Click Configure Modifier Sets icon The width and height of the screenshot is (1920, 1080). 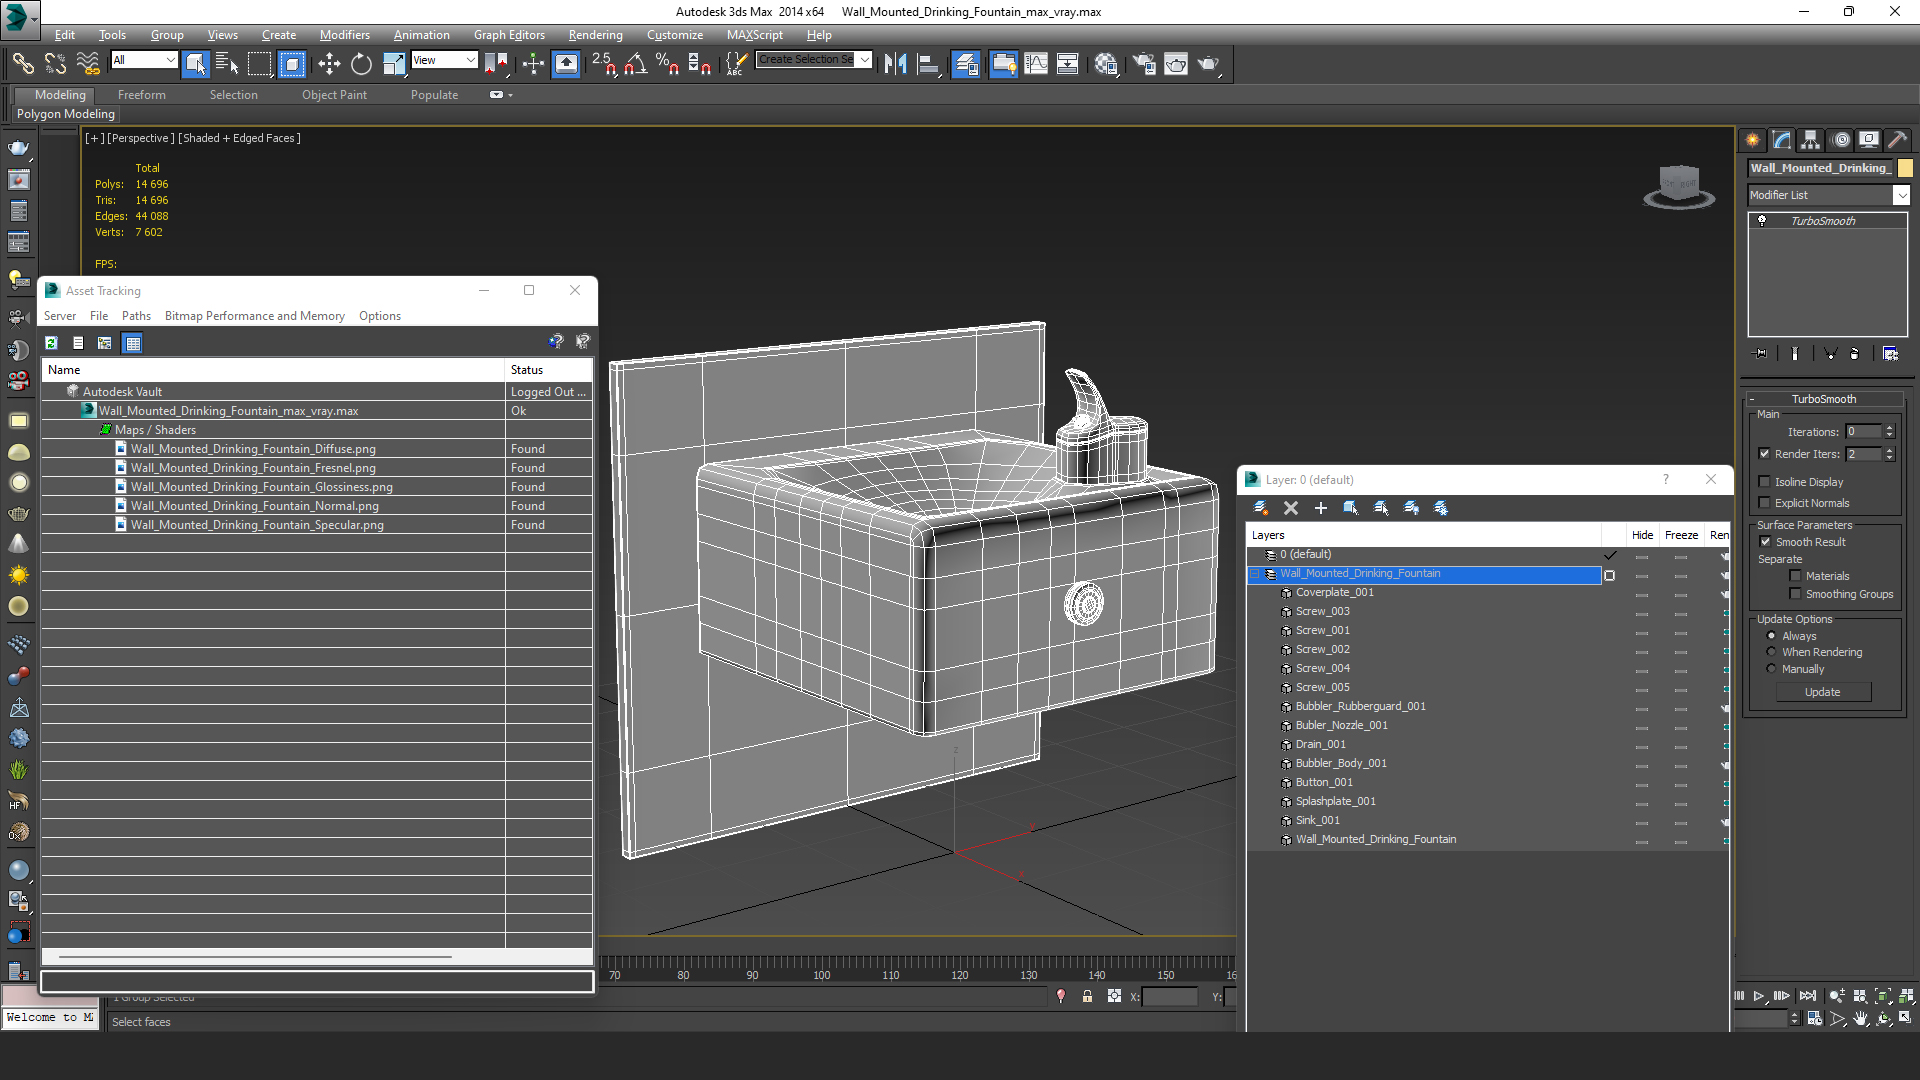pyautogui.click(x=1890, y=354)
